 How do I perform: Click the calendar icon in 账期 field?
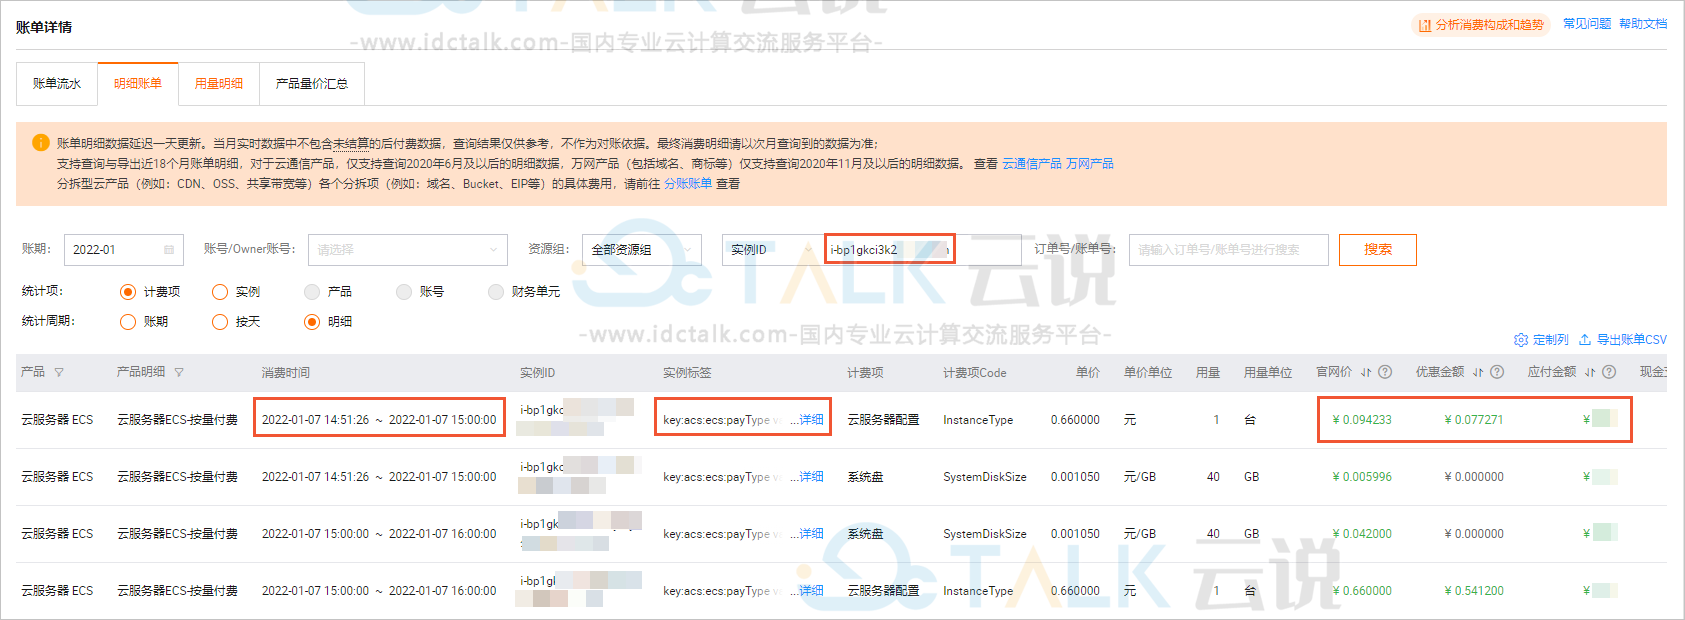click(x=169, y=250)
